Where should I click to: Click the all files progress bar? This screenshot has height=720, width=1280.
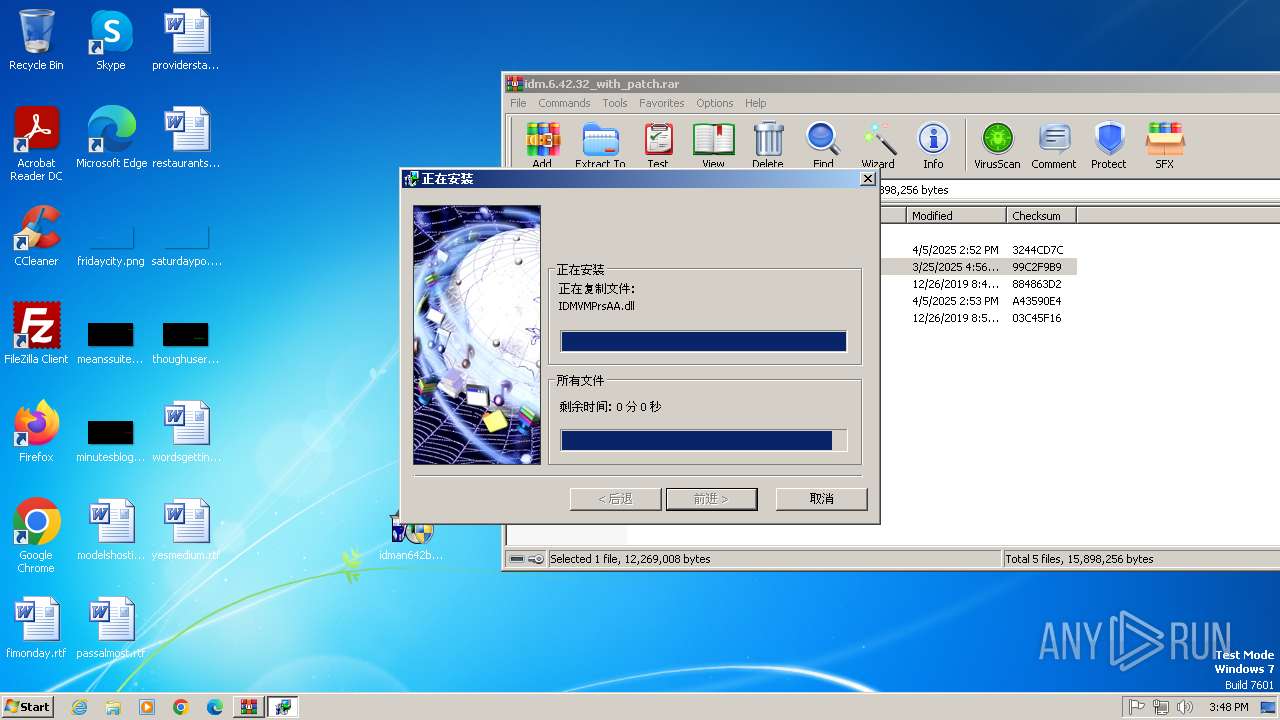click(x=703, y=441)
